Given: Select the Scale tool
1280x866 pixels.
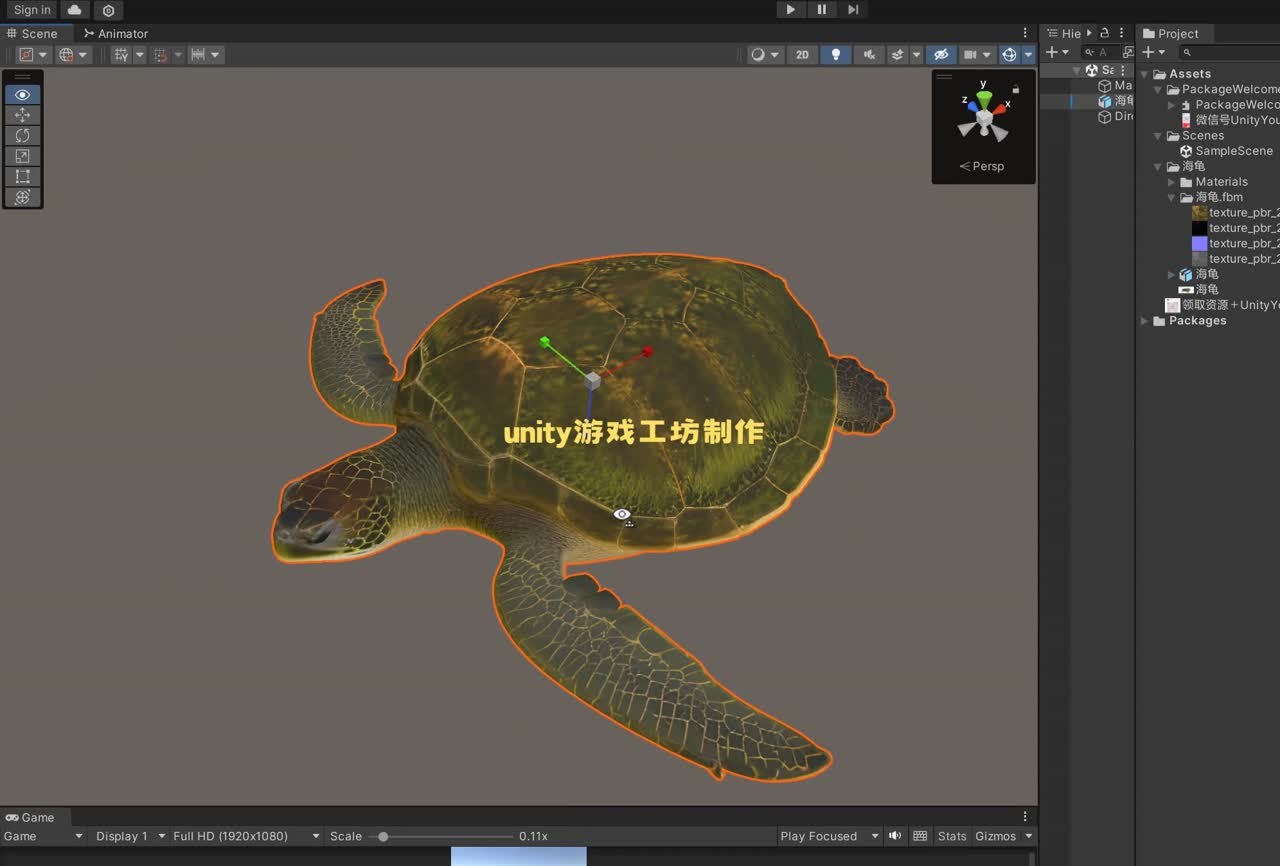Looking at the screenshot, I should click(22, 156).
